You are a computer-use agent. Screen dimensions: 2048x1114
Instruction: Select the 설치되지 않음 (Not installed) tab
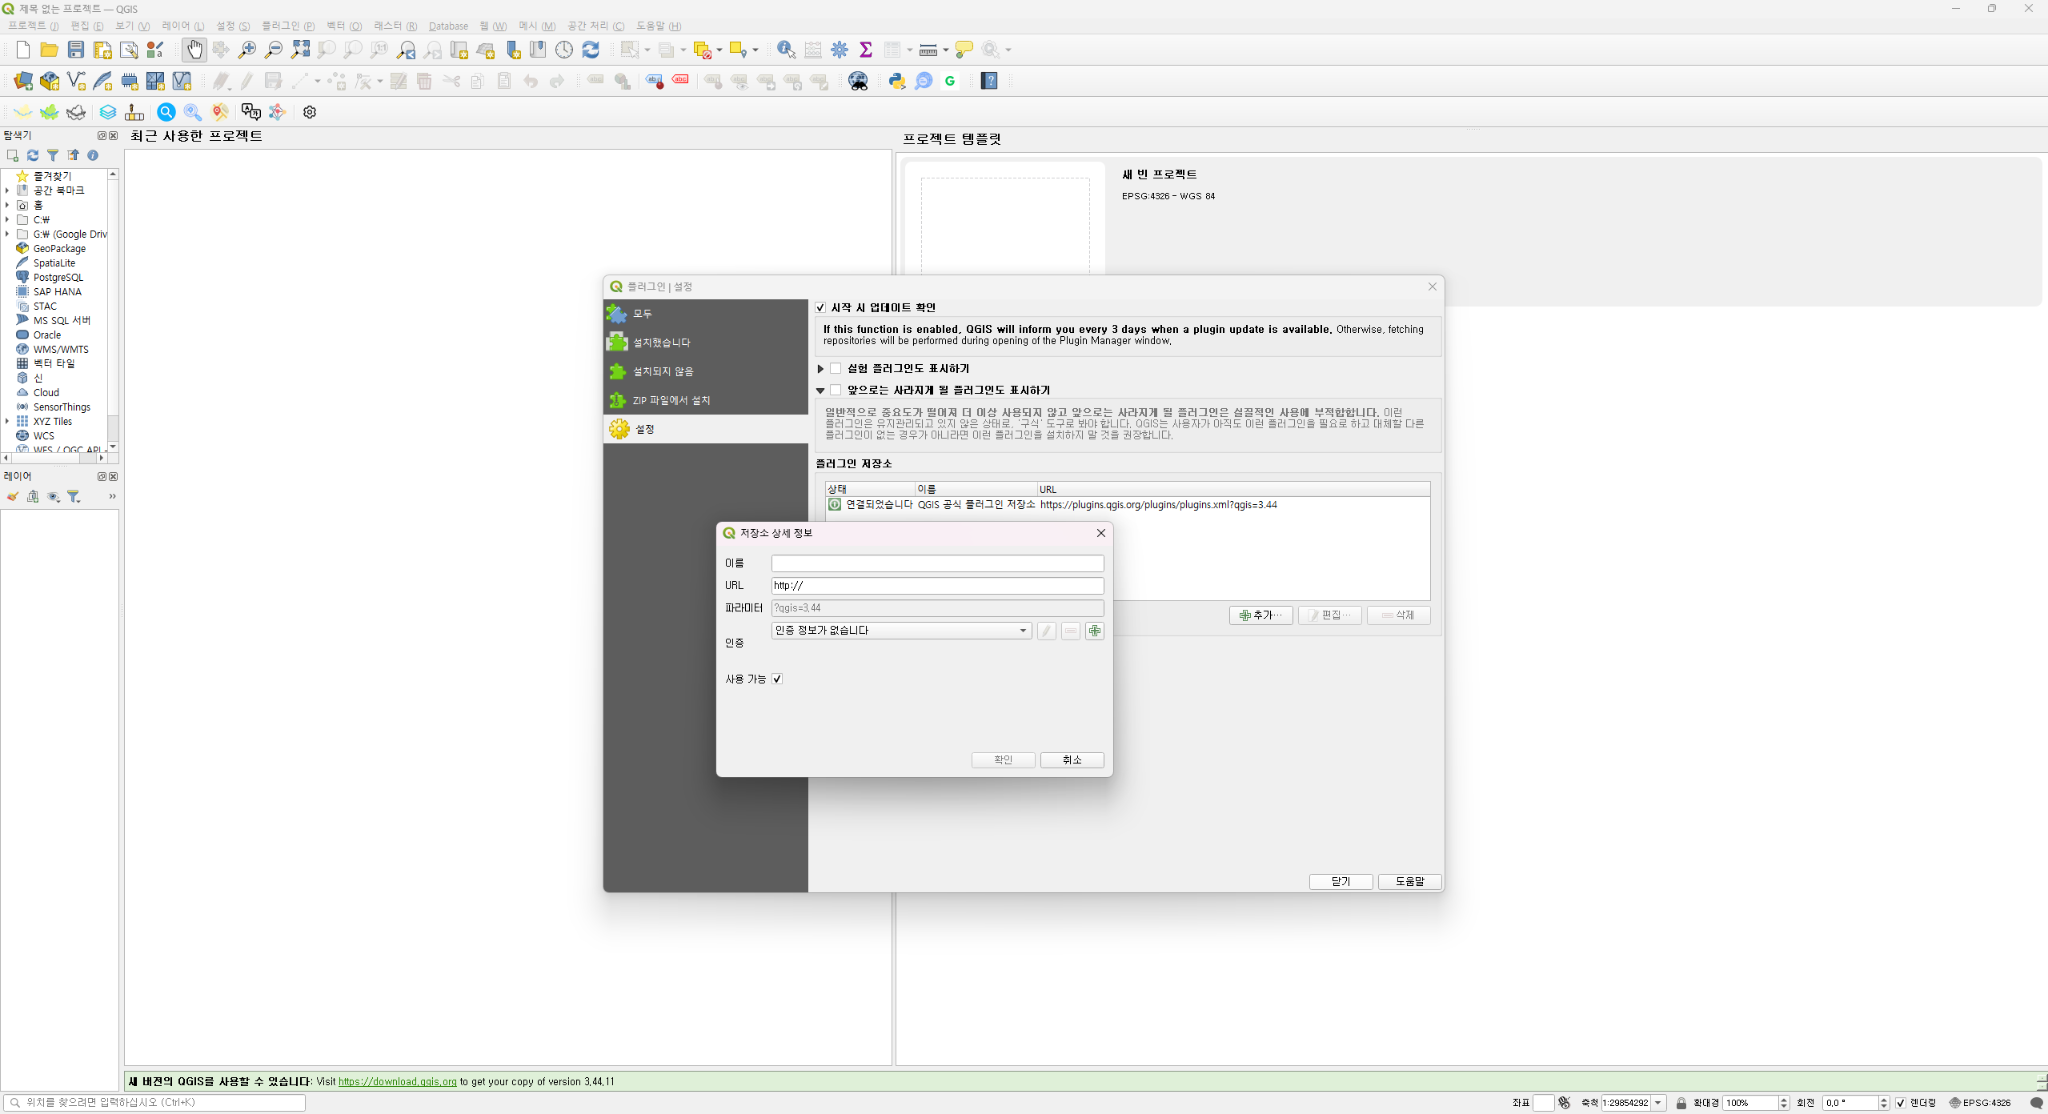point(706,371)
